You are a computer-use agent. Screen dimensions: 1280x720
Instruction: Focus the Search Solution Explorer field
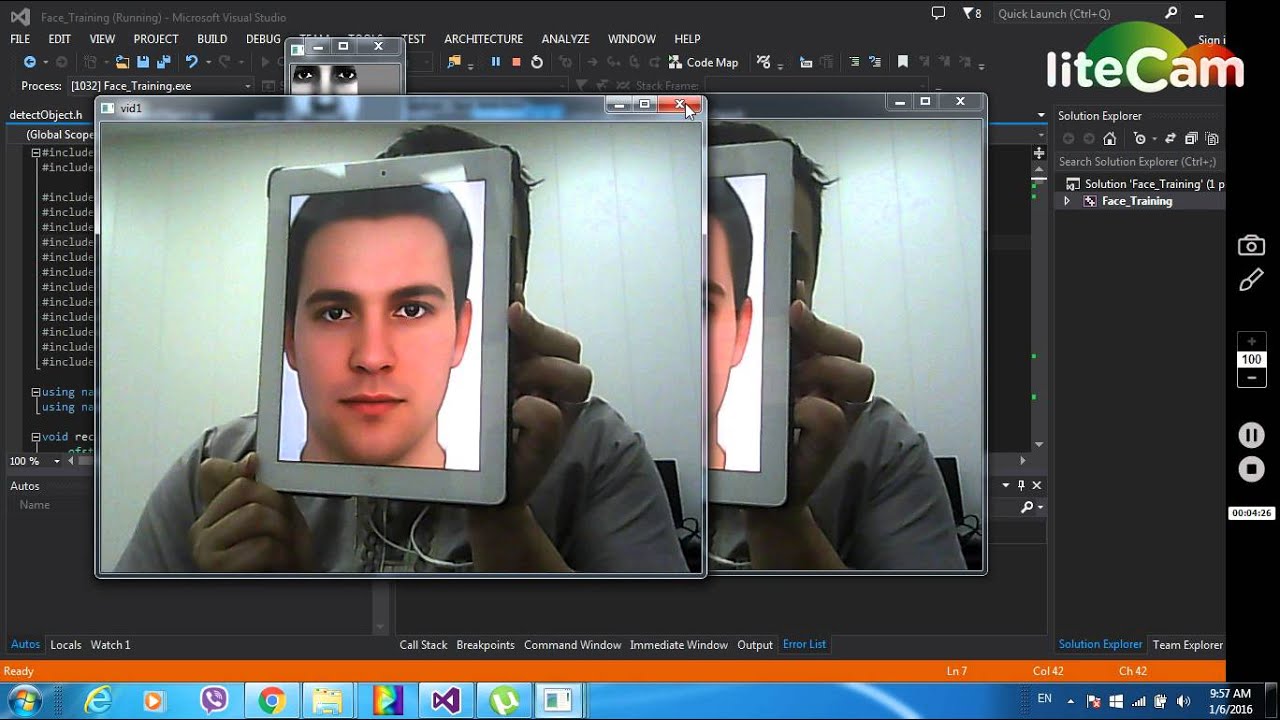coord(1140,162)
